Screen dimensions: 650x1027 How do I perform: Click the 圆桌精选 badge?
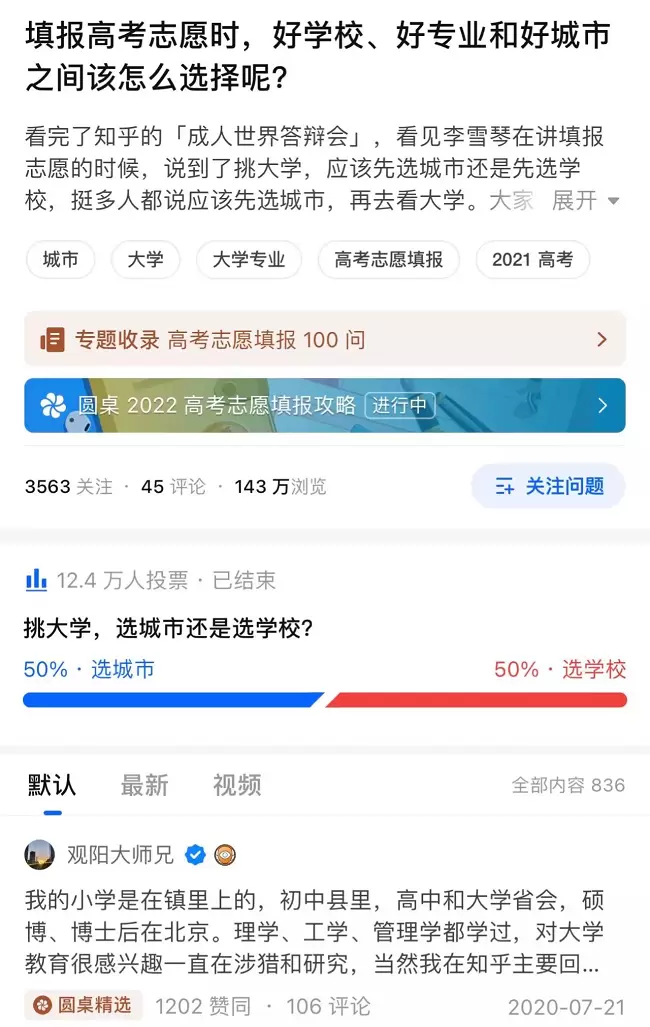tap(84, 1005)
